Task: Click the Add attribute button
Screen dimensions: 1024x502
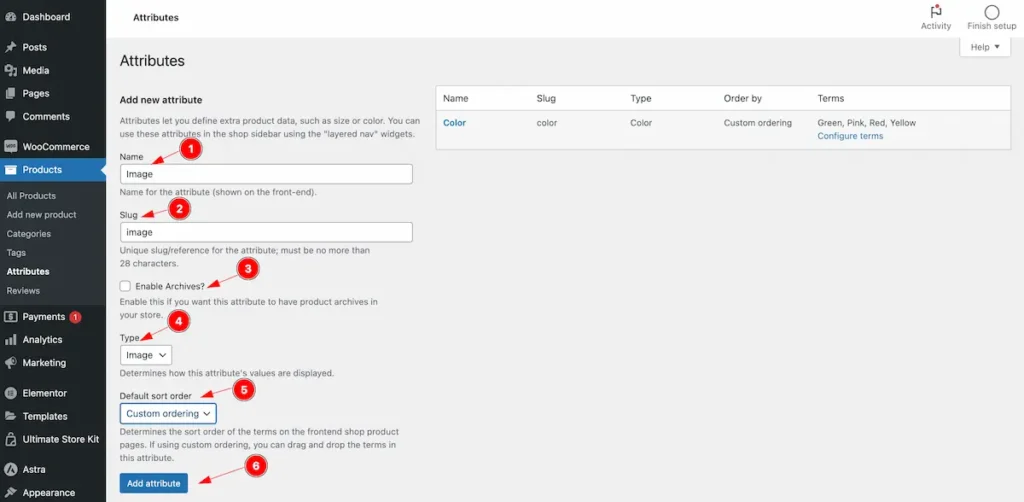Action: pyautogui.click(x=153, y=483)
